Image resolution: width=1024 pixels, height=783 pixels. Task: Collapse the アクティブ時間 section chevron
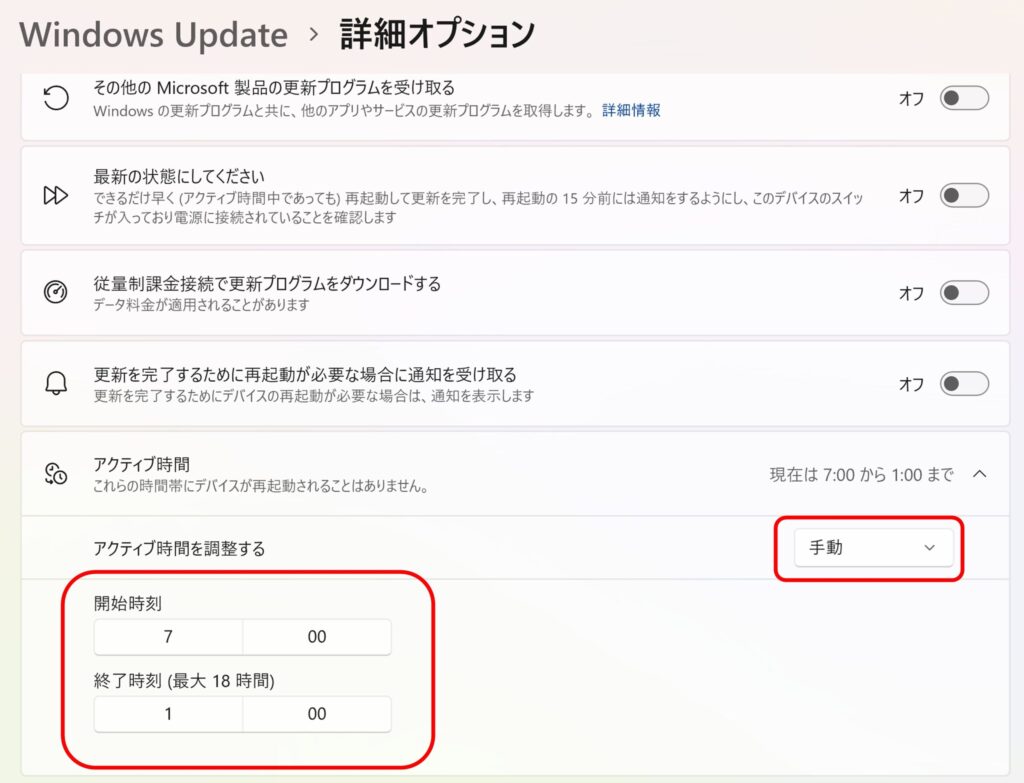980,474
